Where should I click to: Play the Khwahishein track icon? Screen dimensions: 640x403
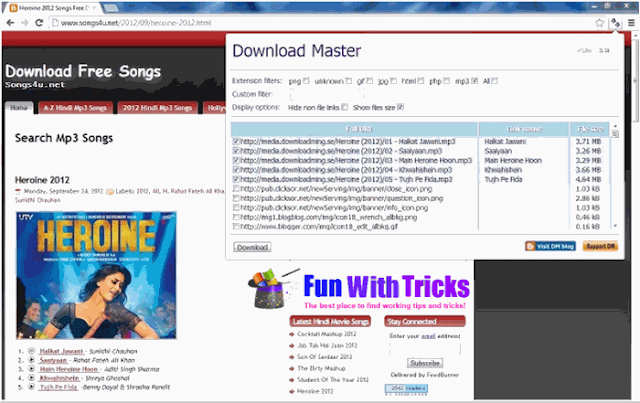[31, 378]
